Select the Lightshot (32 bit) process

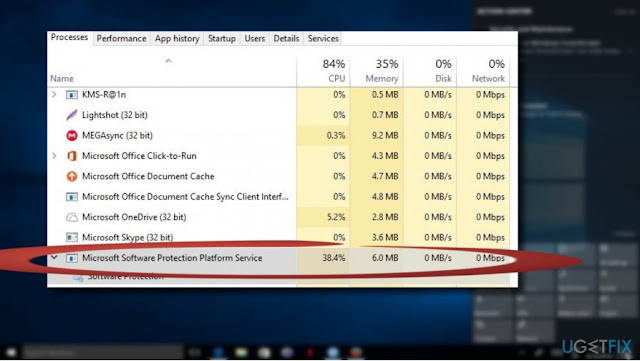click(278, 115)
